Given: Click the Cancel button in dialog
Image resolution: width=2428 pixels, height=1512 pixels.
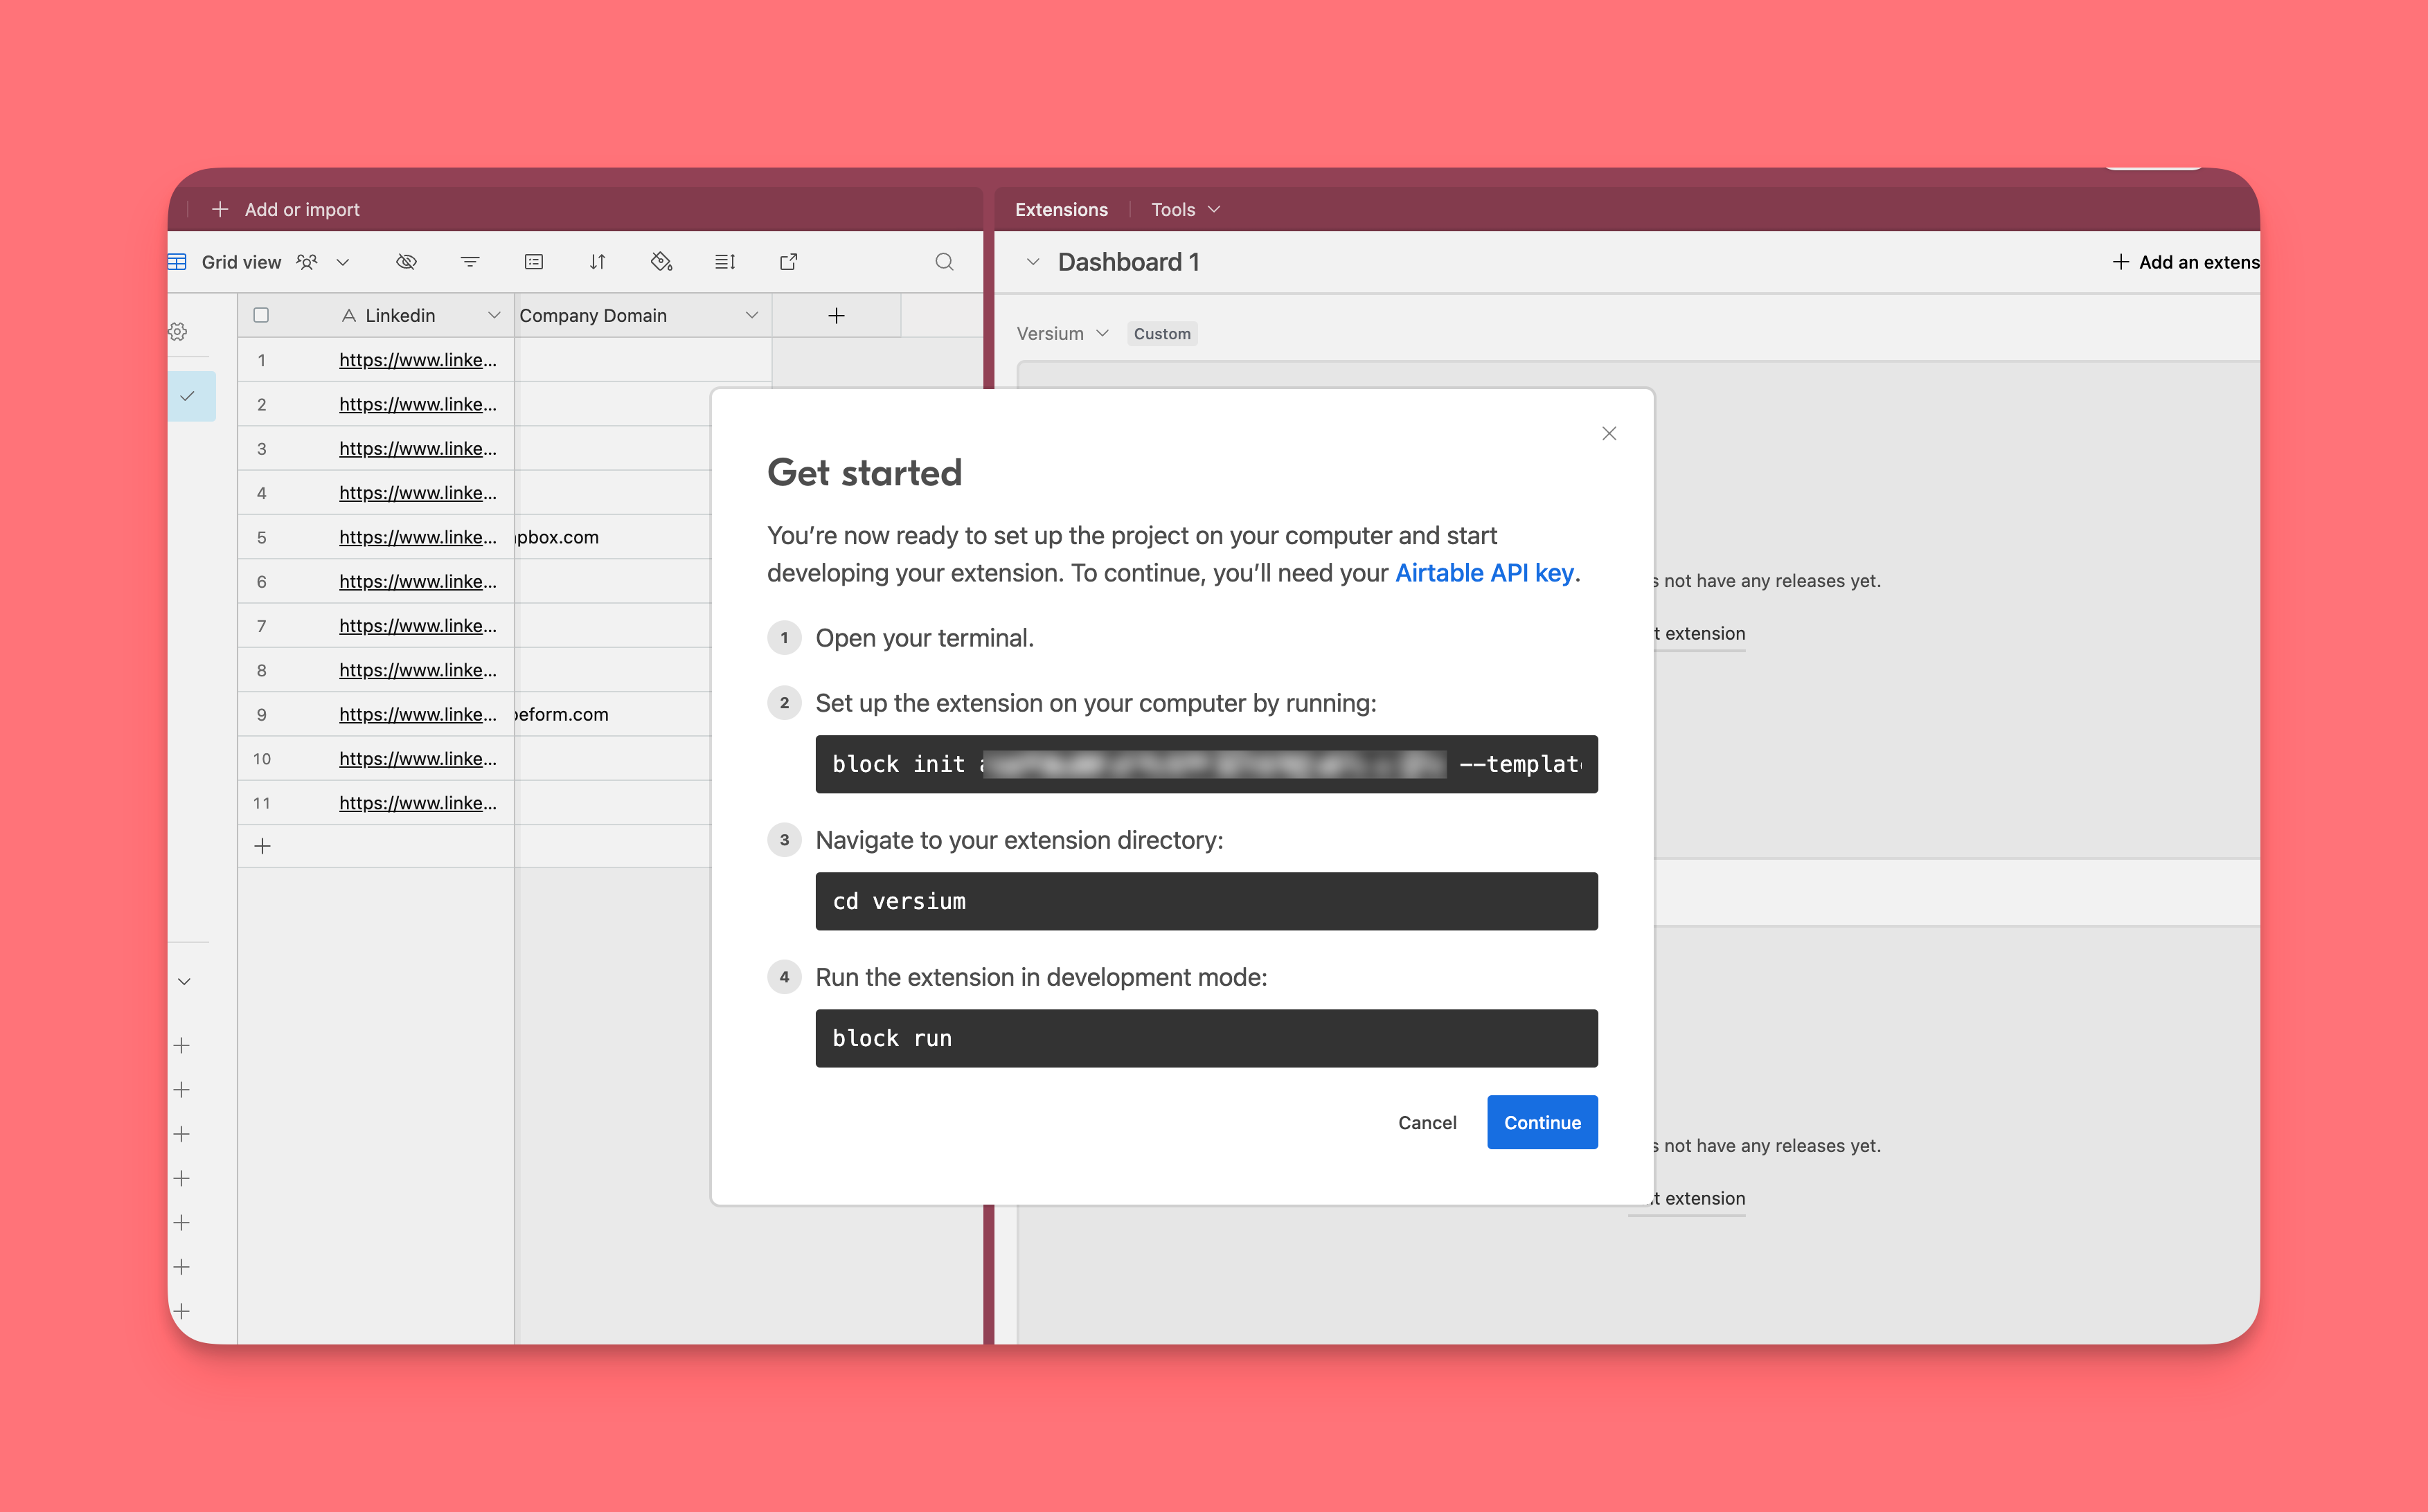Looking at the screenshot, I should point(1427,1122).
